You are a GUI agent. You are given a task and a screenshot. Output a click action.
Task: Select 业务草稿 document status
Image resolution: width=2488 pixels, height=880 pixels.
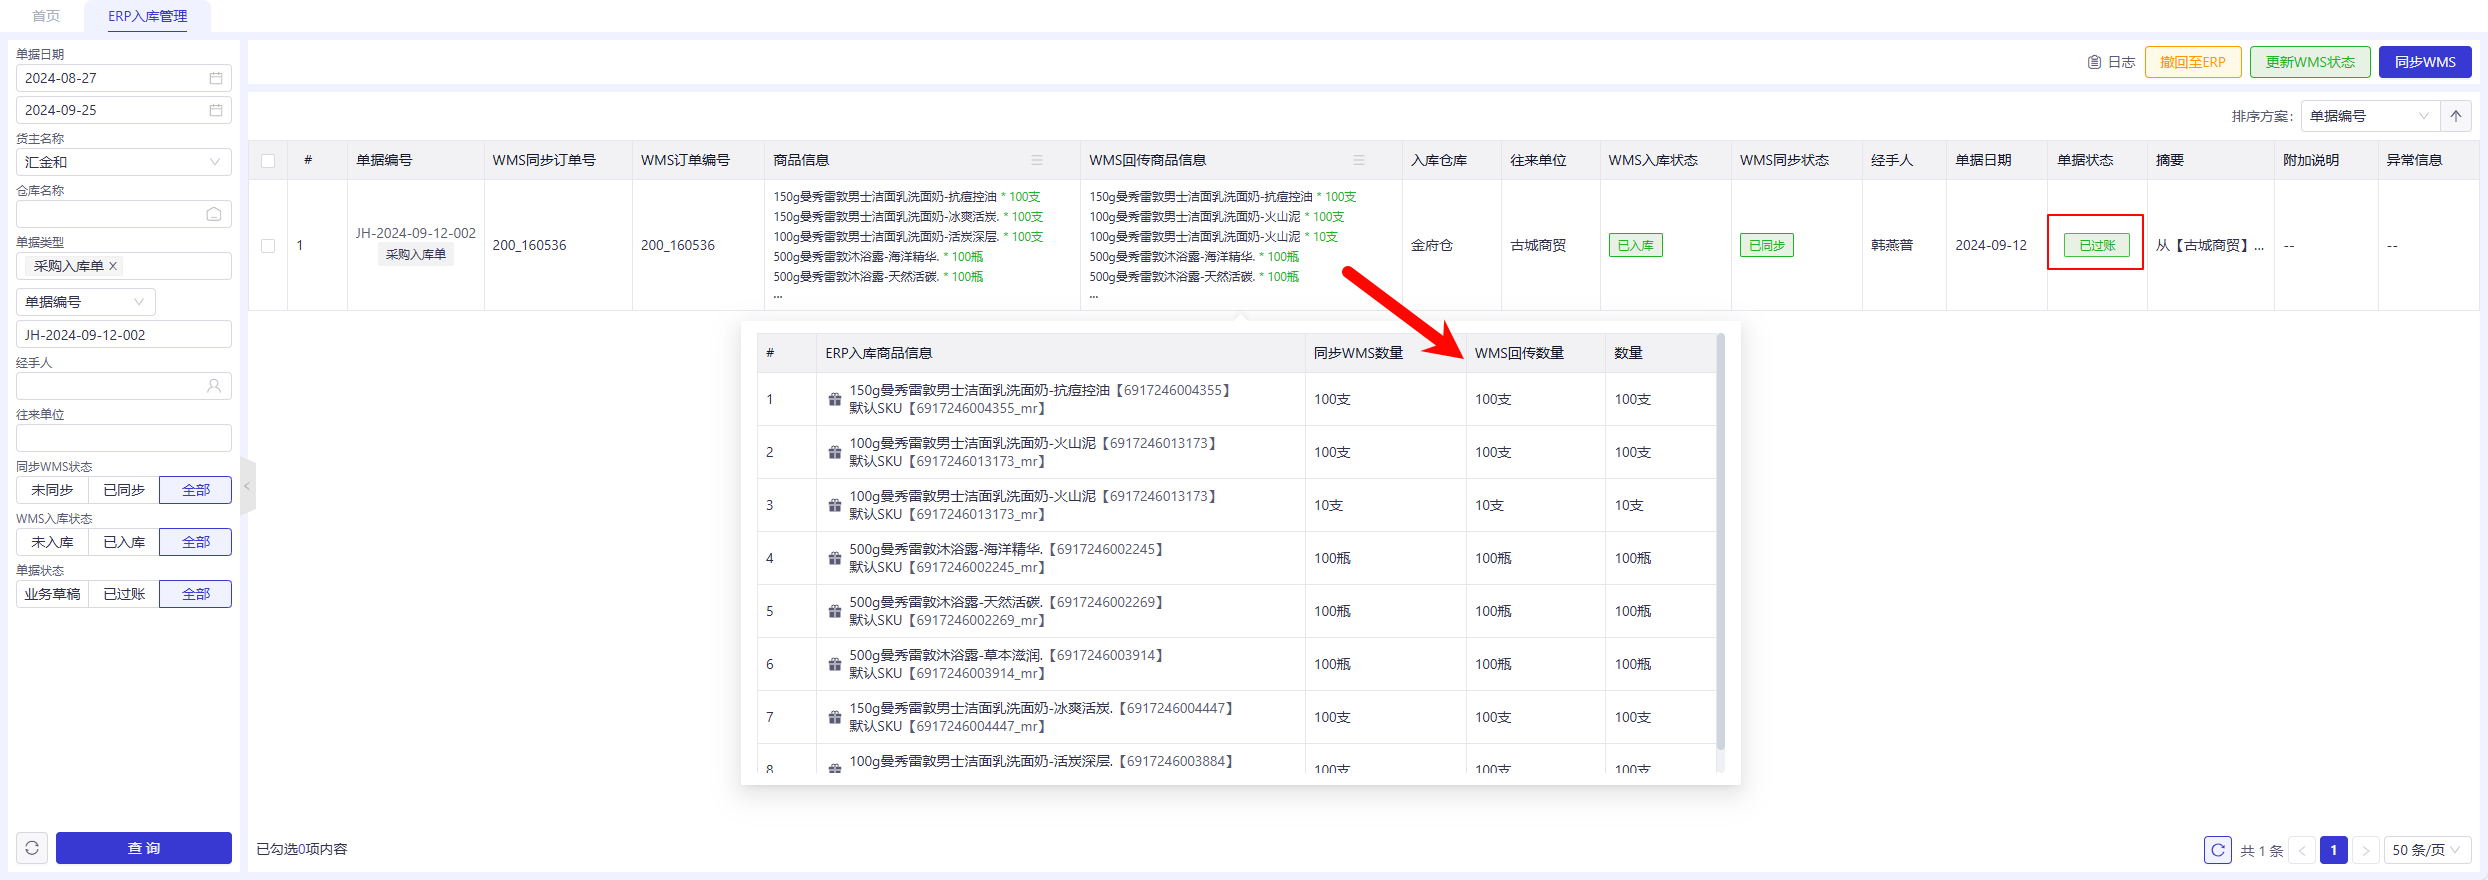(52, 594)
